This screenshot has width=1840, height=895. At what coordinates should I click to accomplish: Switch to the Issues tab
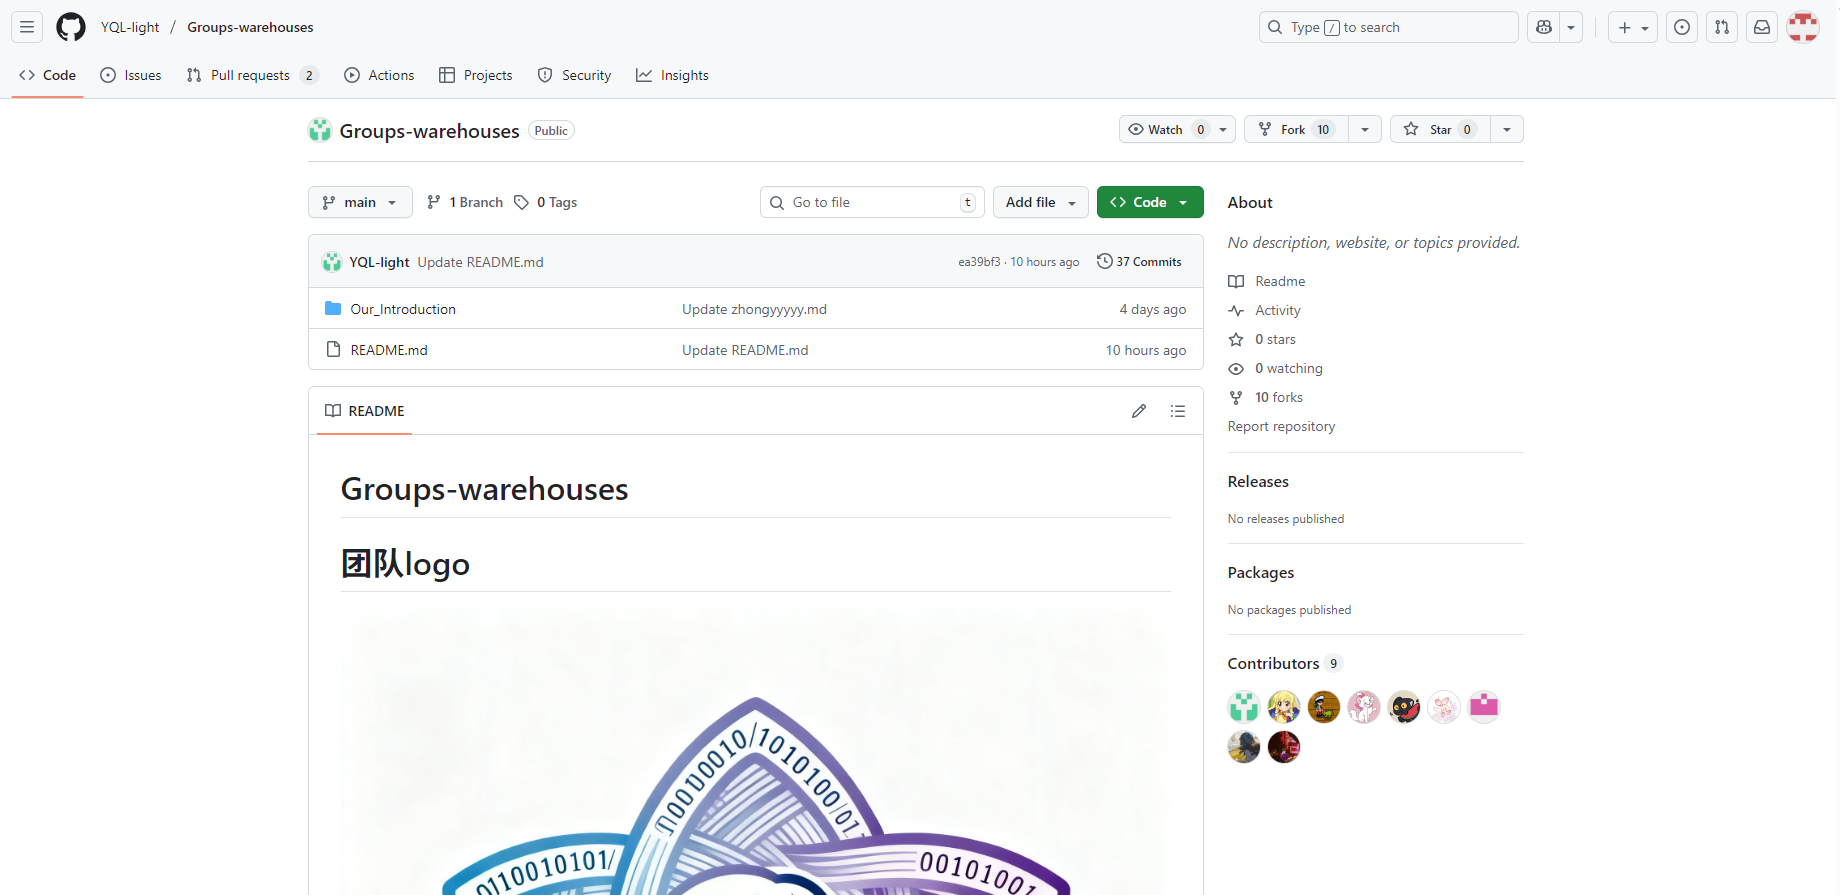click(x=131, y=75)
